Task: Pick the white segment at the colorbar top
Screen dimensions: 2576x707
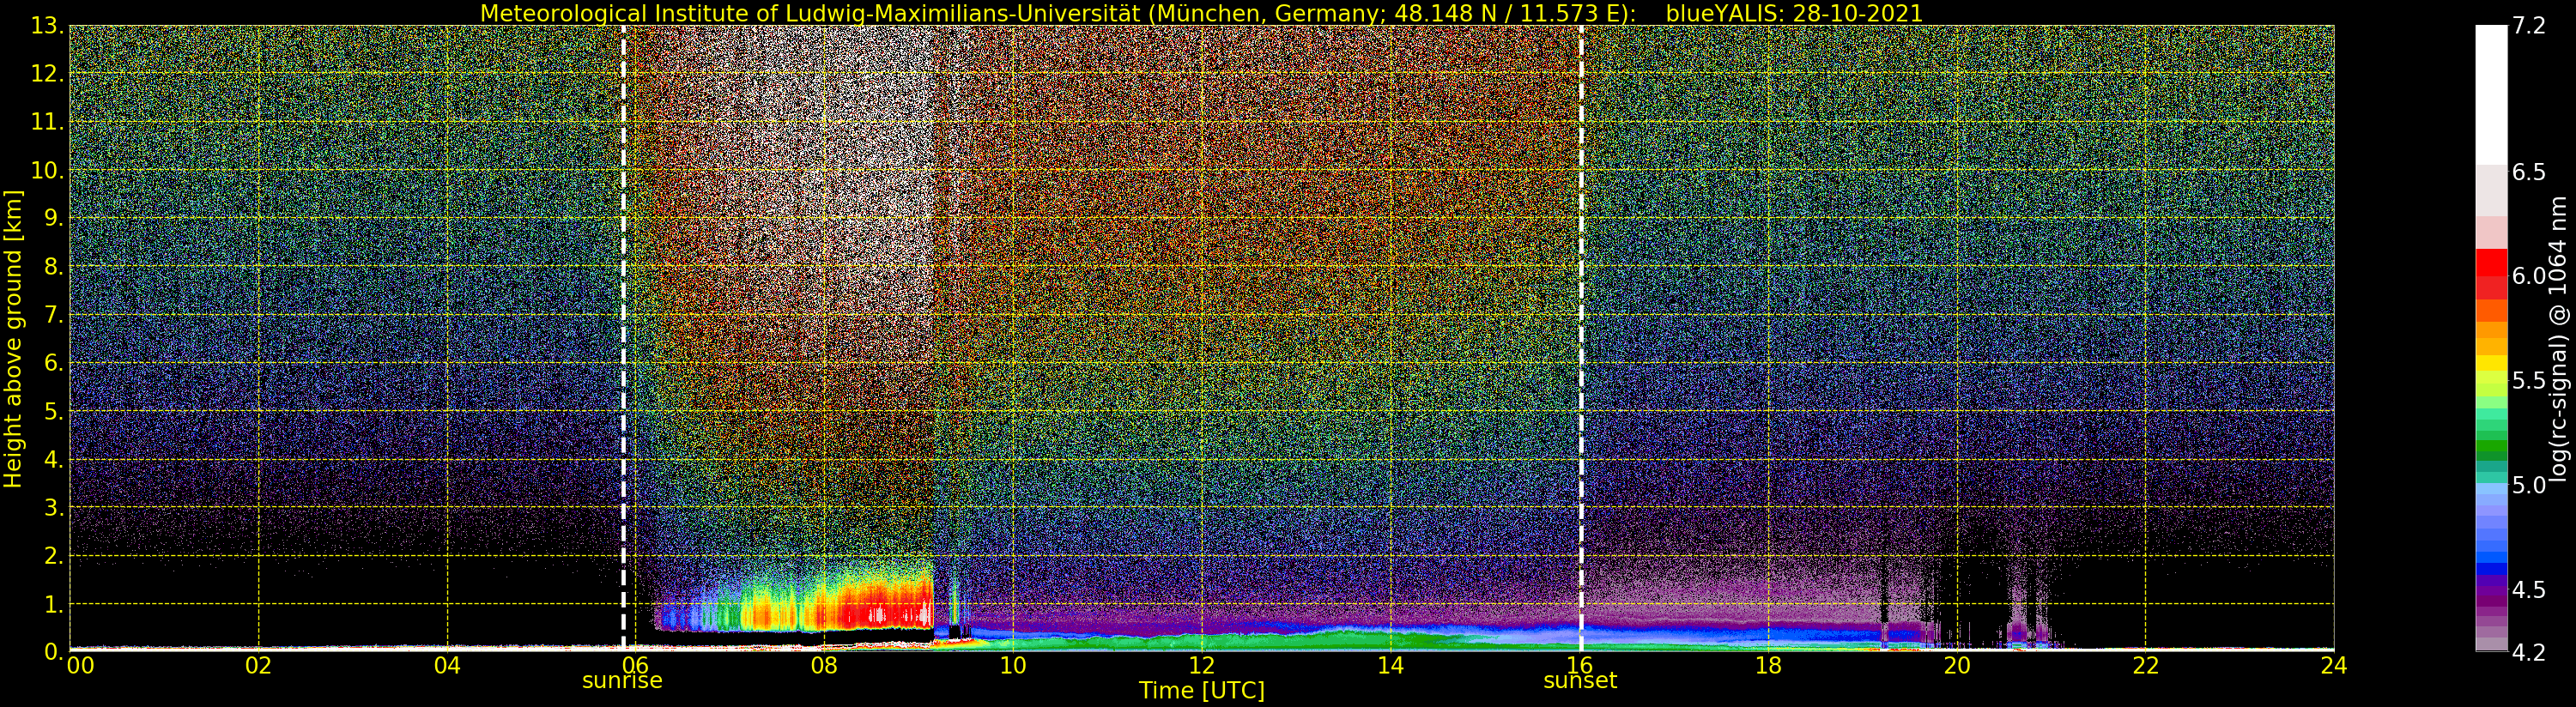Action: 2491,95
